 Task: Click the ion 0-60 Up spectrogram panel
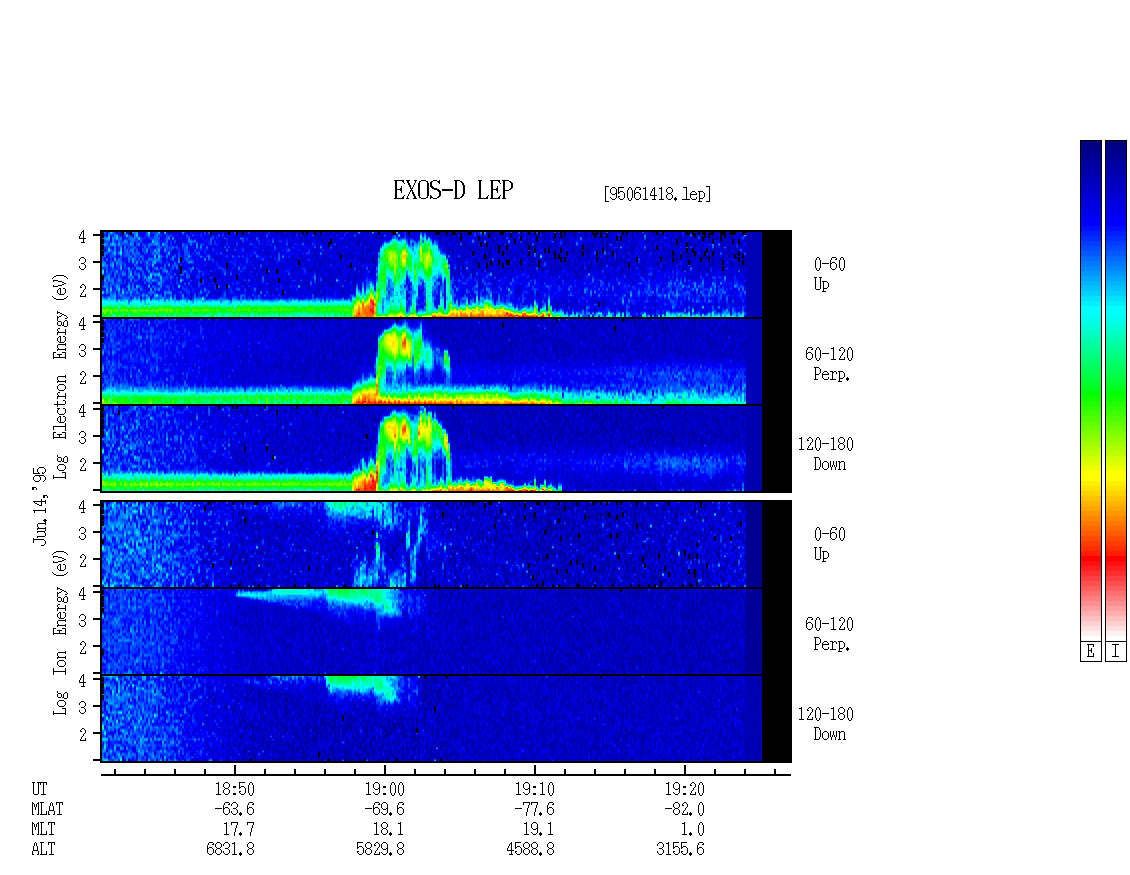coord(446,544)
